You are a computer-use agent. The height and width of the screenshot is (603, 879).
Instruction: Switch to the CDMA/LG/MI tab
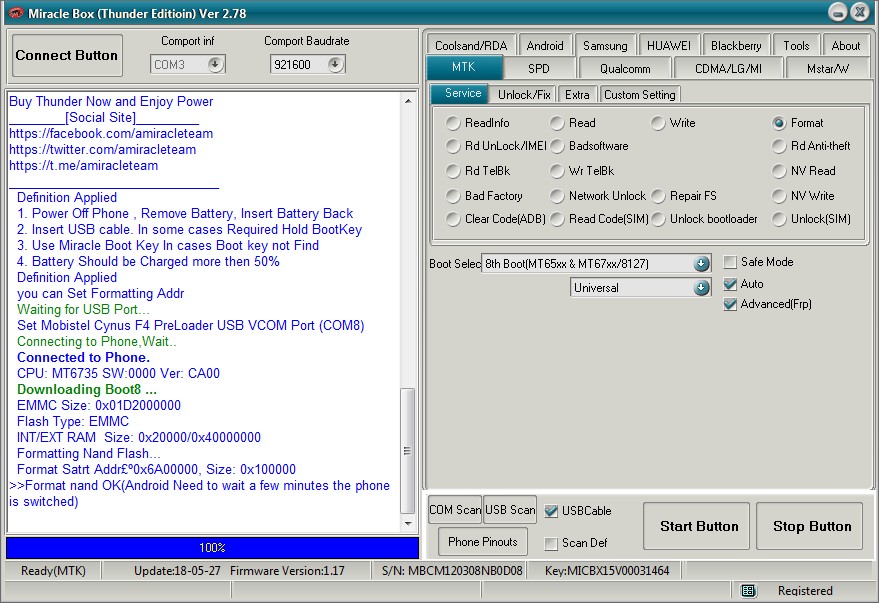pos(728,69)
